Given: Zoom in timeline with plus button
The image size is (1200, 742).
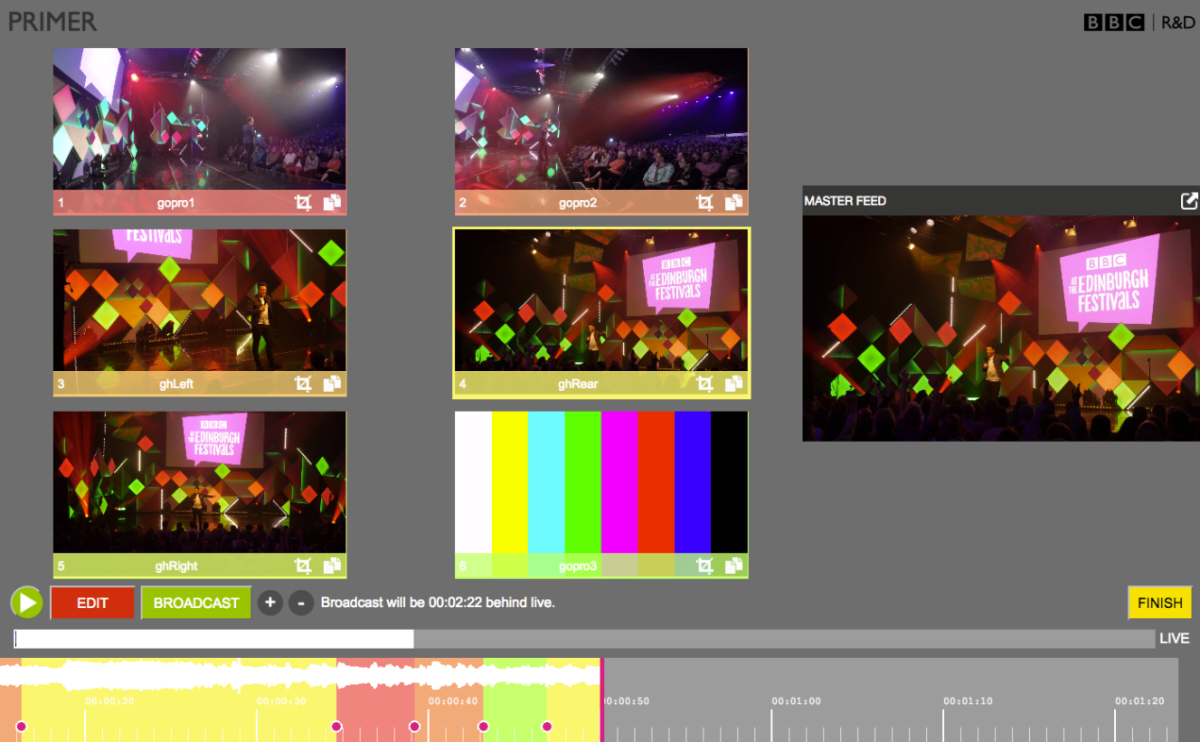Looking at the screenshot, I should (x=270, y=603).
